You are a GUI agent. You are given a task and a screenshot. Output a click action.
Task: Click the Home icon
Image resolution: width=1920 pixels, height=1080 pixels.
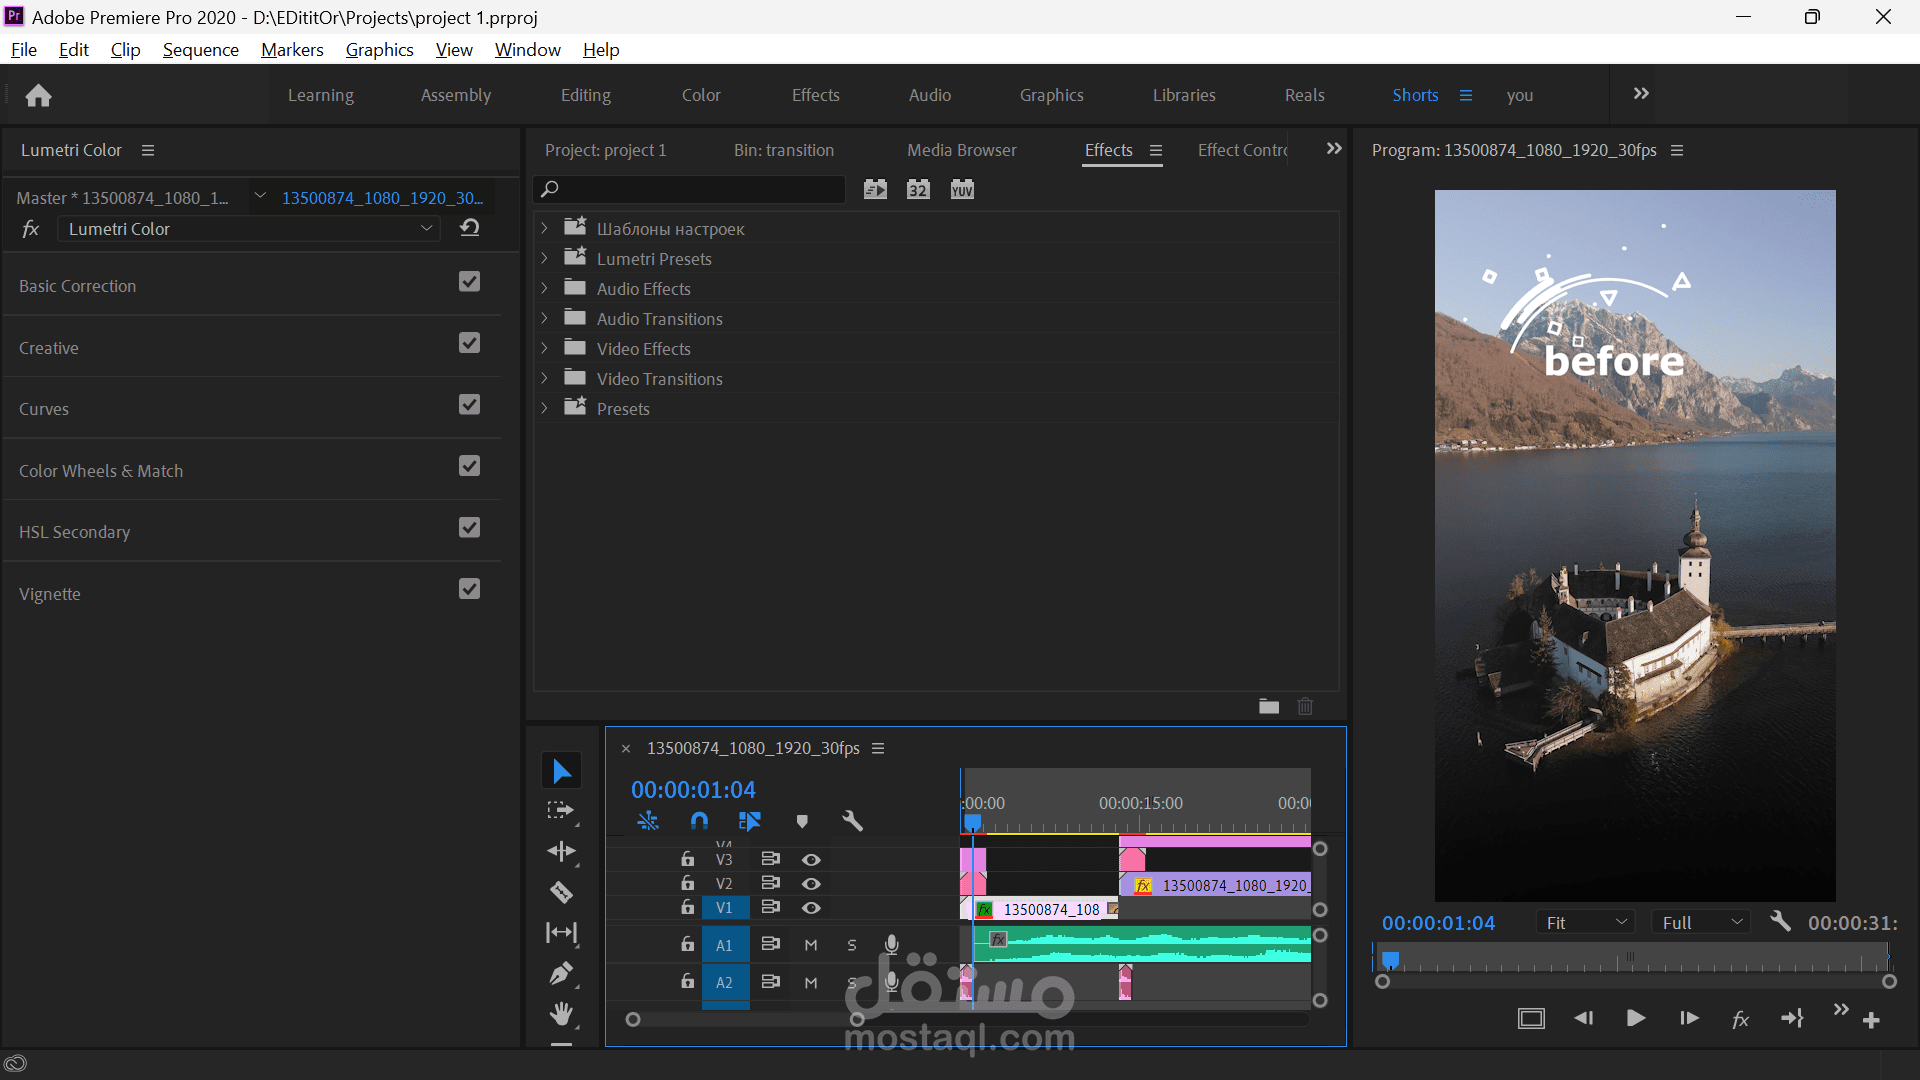pos(38,95)
